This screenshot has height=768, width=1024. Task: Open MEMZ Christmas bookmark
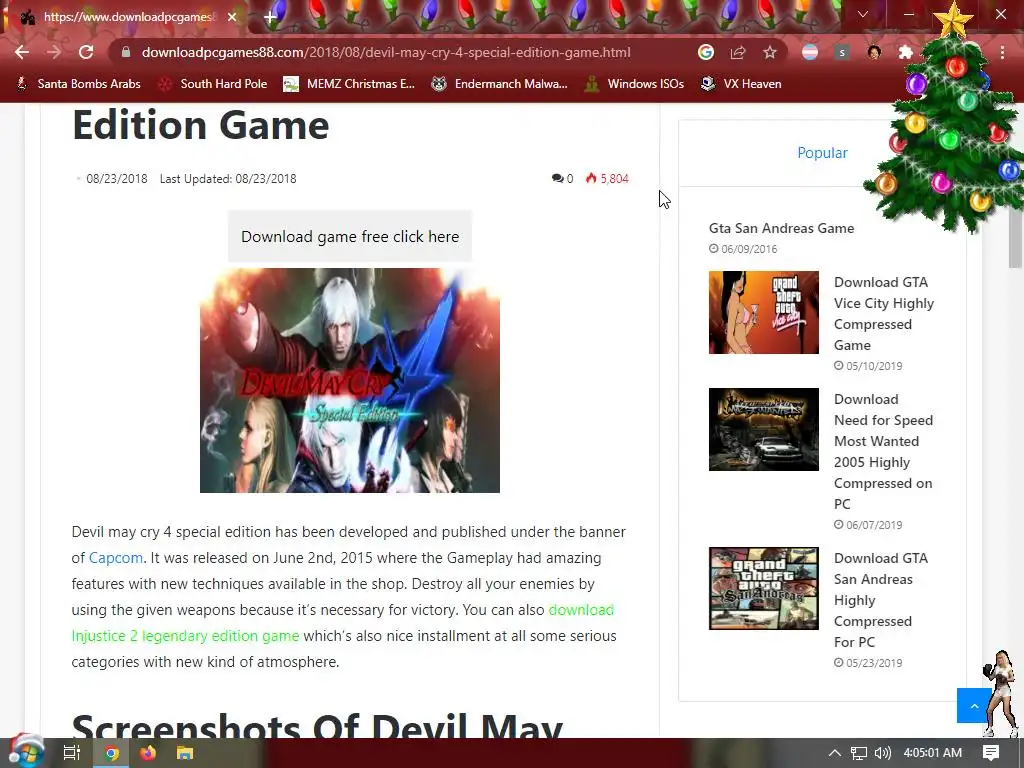point(349,84)
